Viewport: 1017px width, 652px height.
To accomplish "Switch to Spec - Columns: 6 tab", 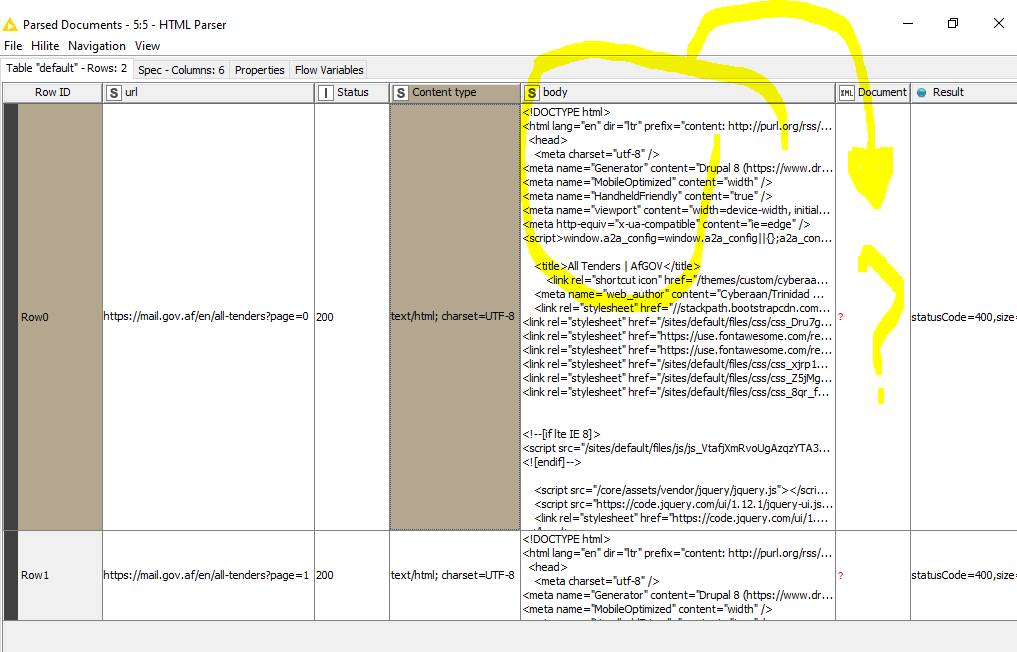I will point(181,70).
